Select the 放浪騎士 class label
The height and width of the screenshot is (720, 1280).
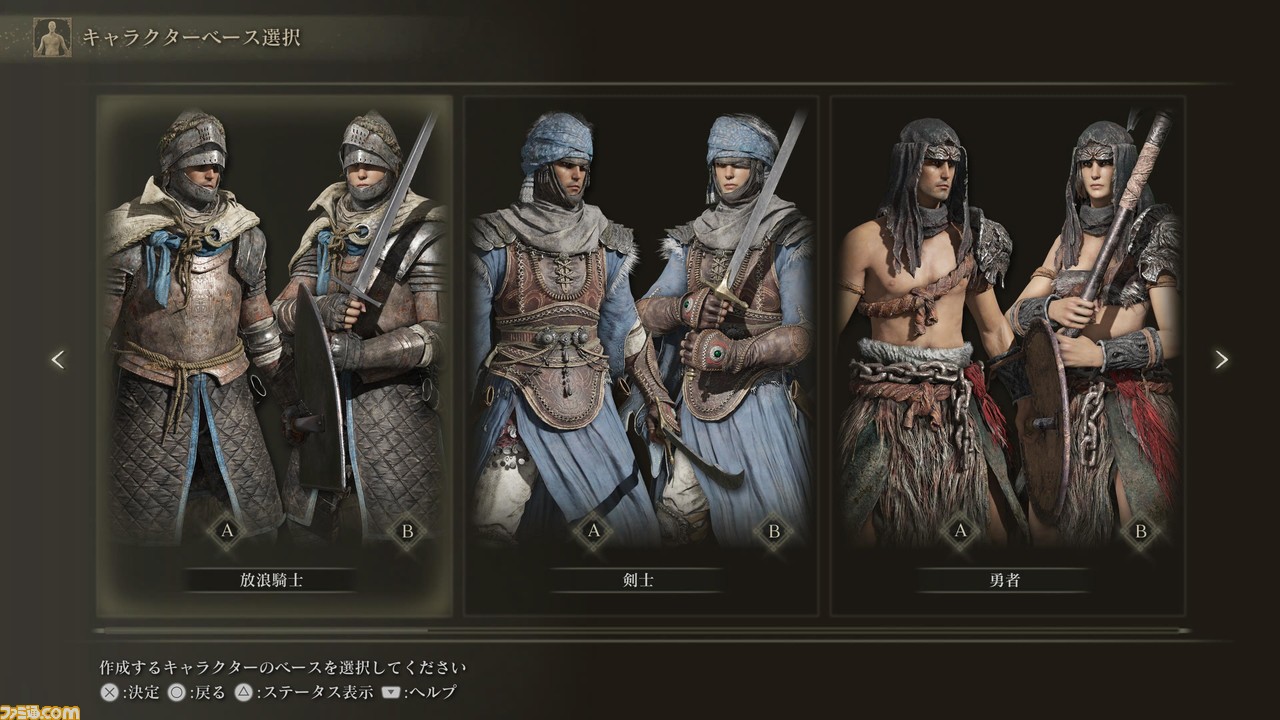coord(271,580)
